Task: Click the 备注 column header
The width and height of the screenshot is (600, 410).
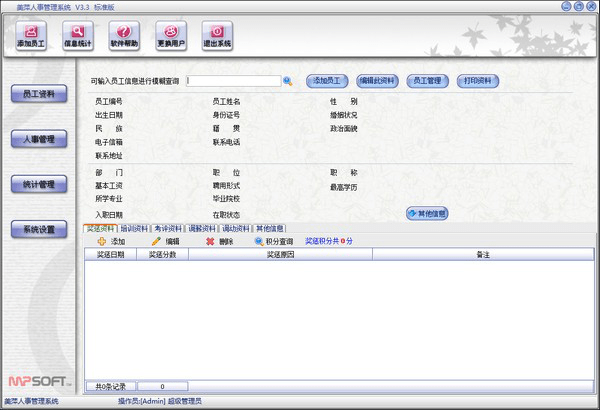Action: click(x=483, y=255)
